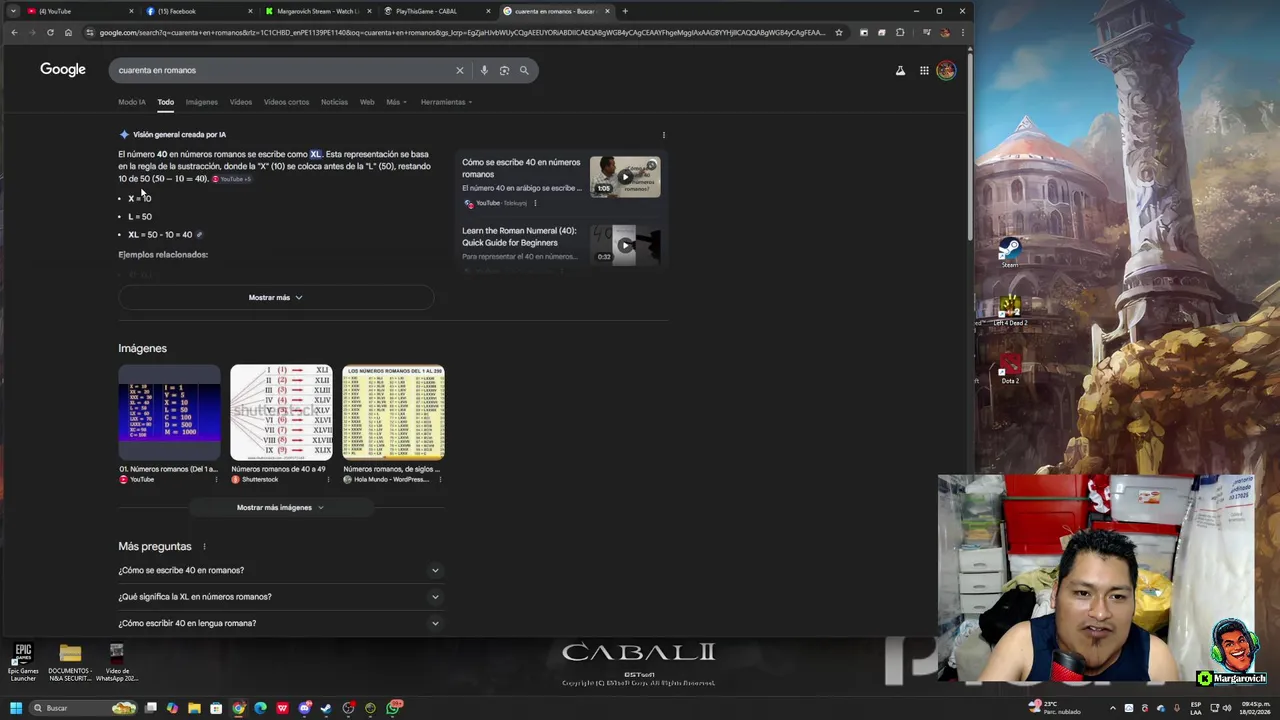
Task: Open the Chrome tab list dropdown arrow
Action: click(13, 11)
